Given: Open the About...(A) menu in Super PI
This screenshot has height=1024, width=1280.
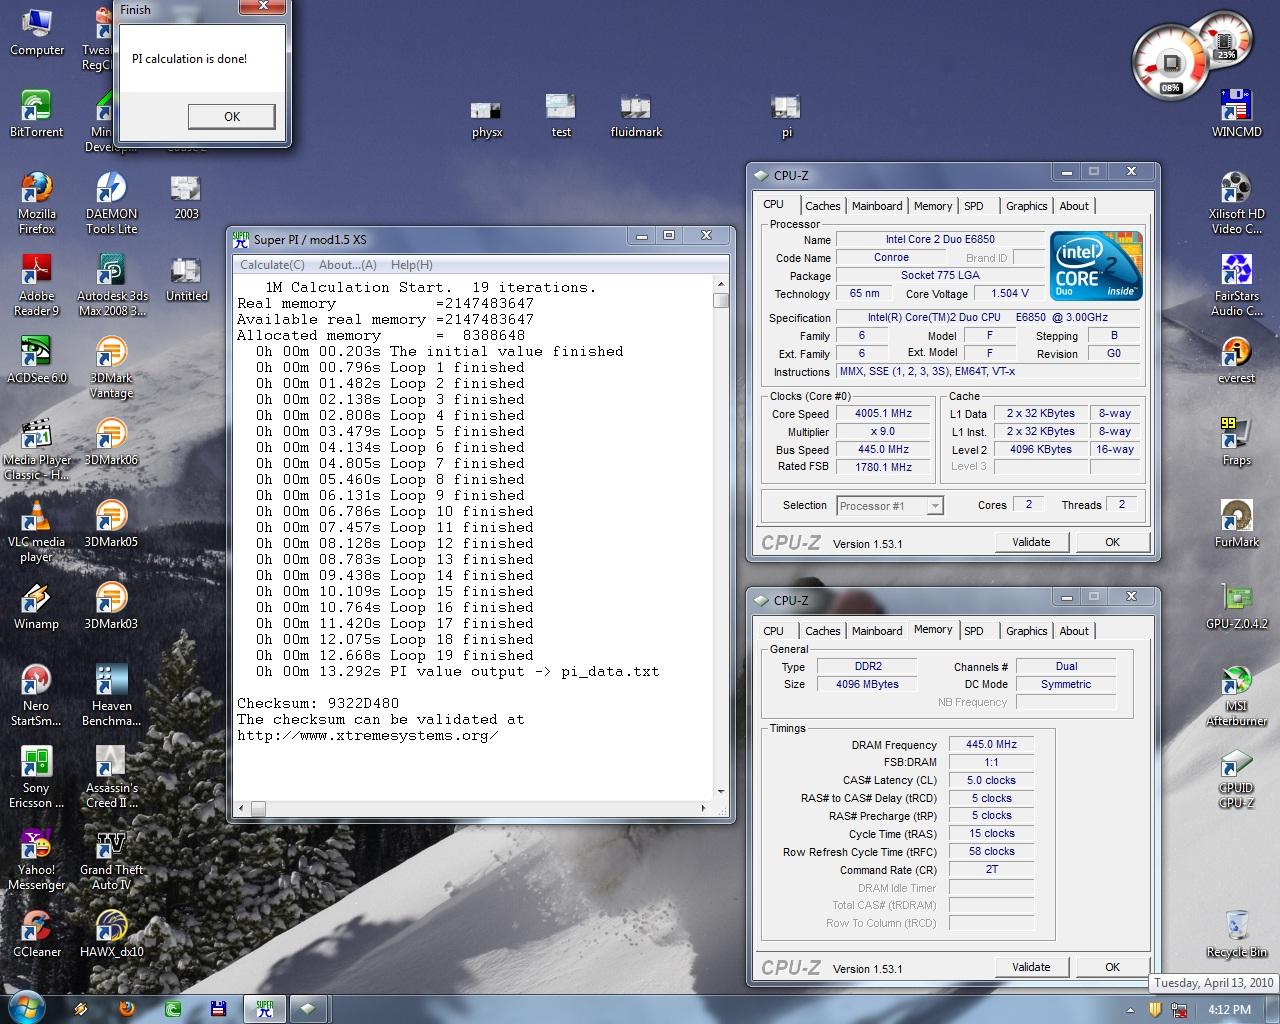Looking at the screenshot, I should coord(348,265).
